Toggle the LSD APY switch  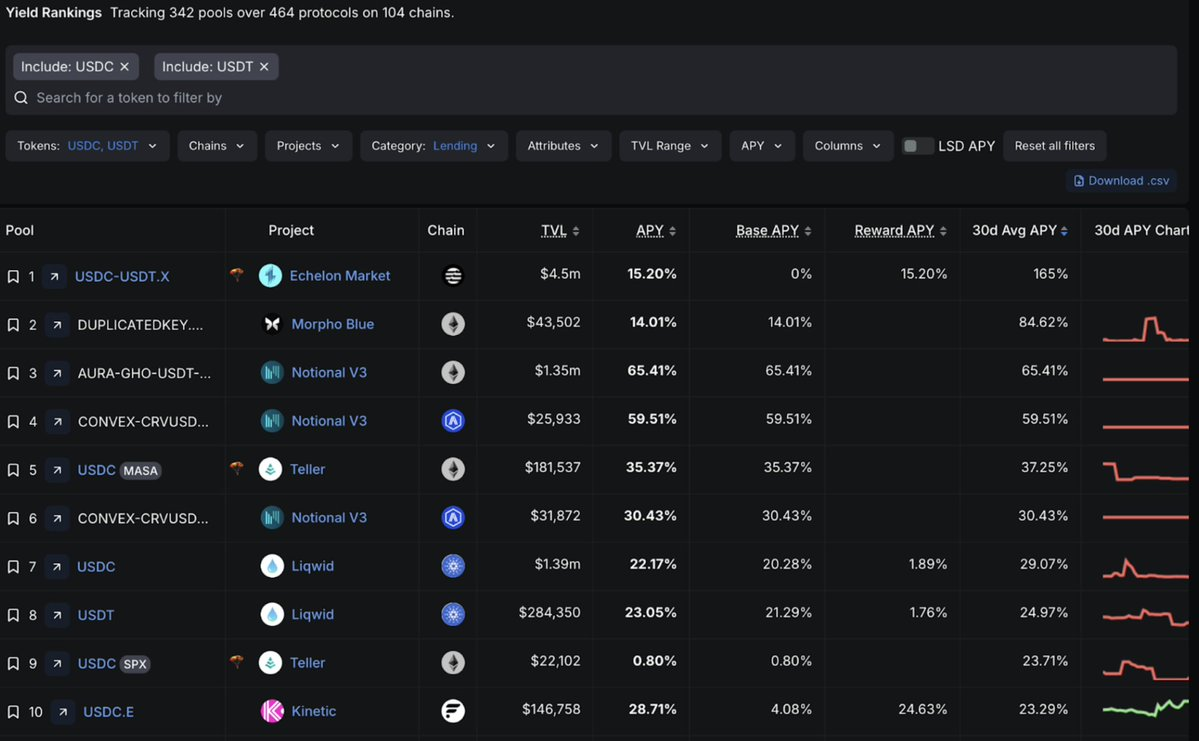[917, 145]
